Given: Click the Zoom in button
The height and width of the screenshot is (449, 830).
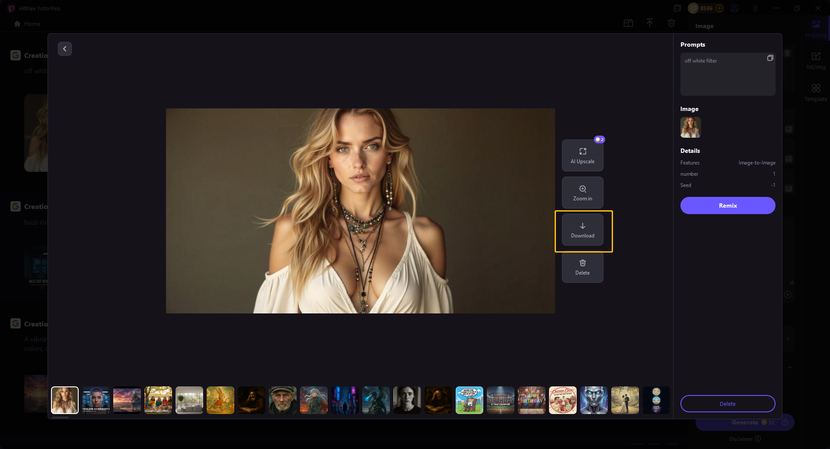Looking at the screenshot, I should (x=582, y=192).
